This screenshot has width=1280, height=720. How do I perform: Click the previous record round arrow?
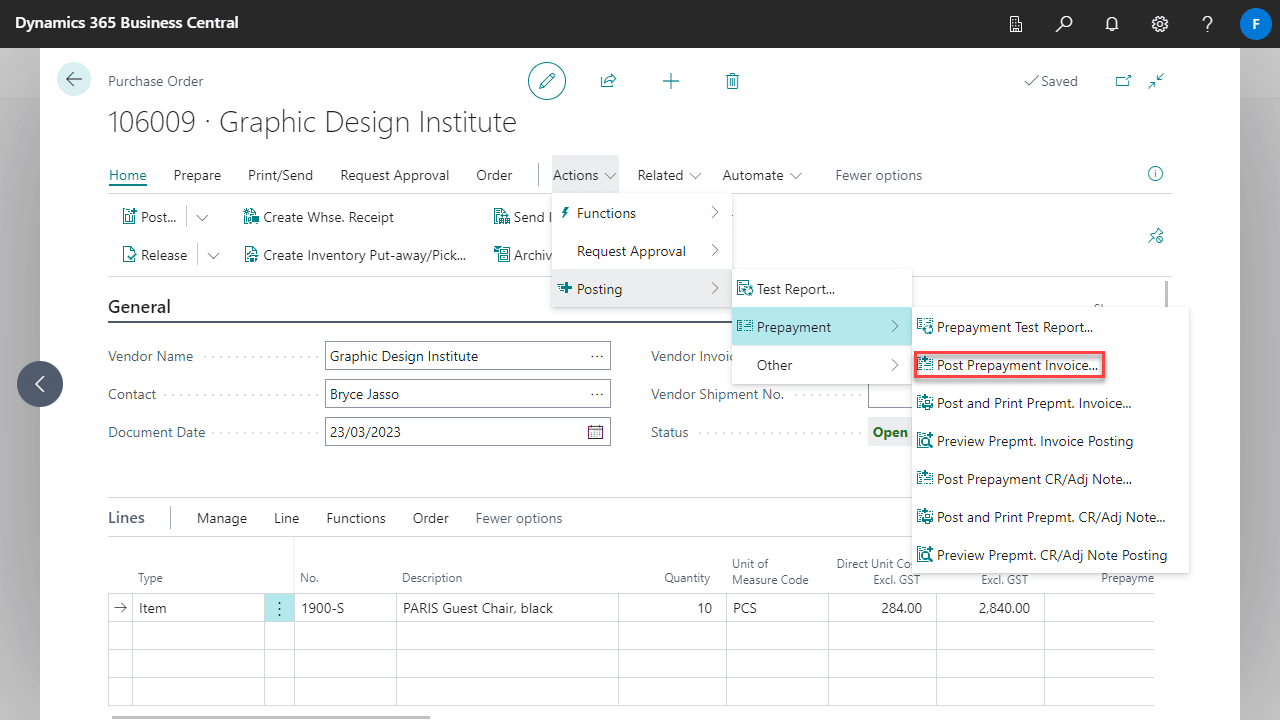(x=40, y=383)
